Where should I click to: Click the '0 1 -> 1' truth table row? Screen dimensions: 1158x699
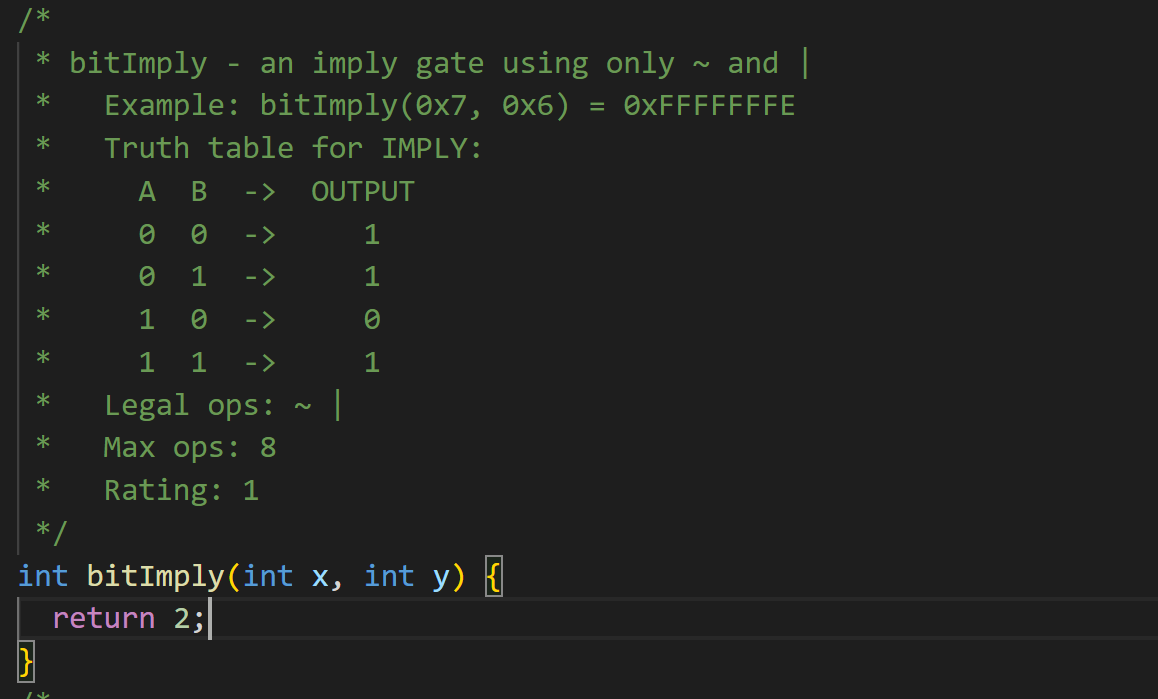(259, 277)
